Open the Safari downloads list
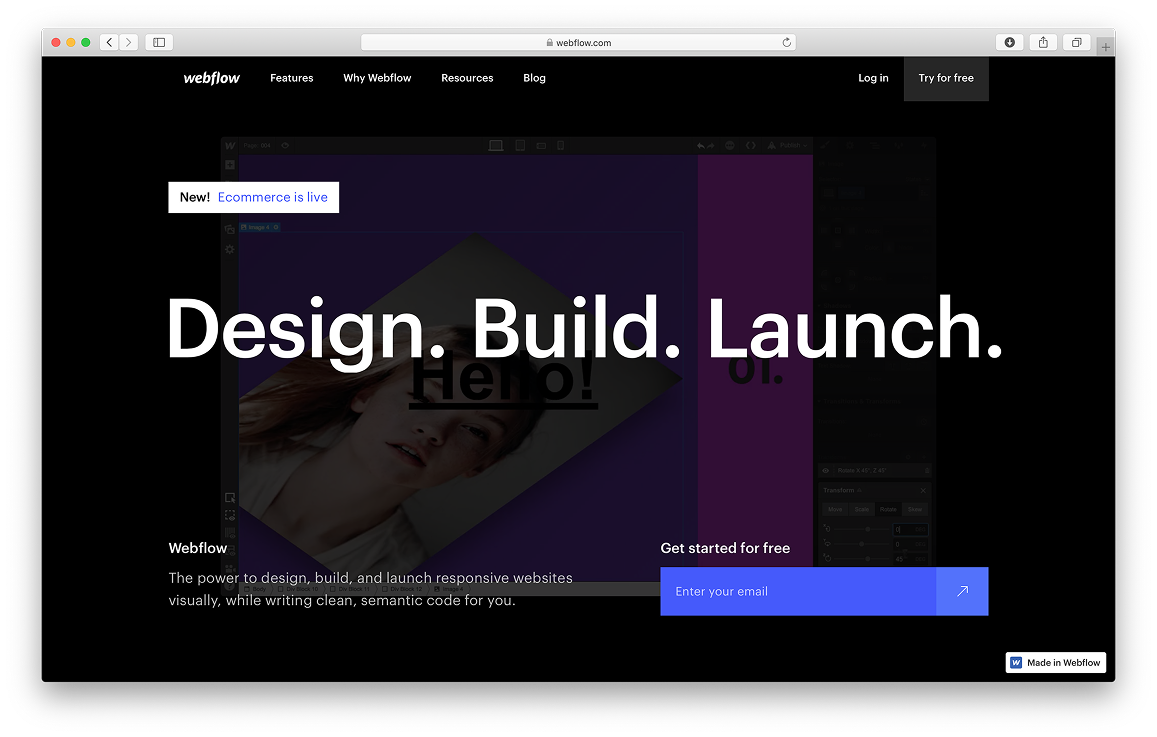The width and height of the screenshot is (1157, 737). click(1009, 42)
